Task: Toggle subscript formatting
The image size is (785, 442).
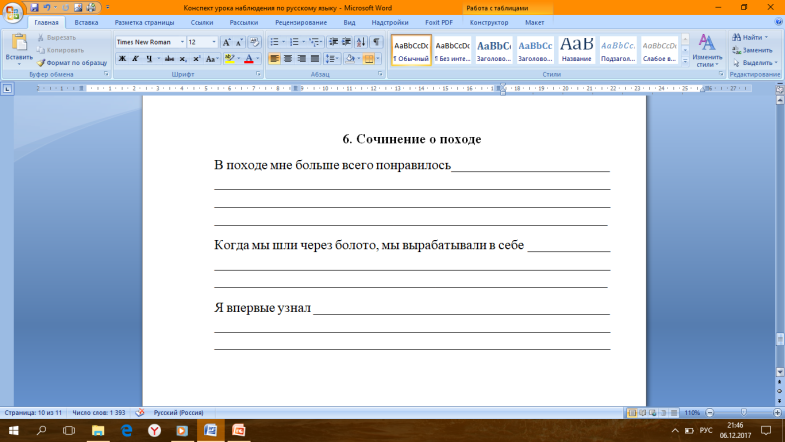Action: tap(183, 59)
